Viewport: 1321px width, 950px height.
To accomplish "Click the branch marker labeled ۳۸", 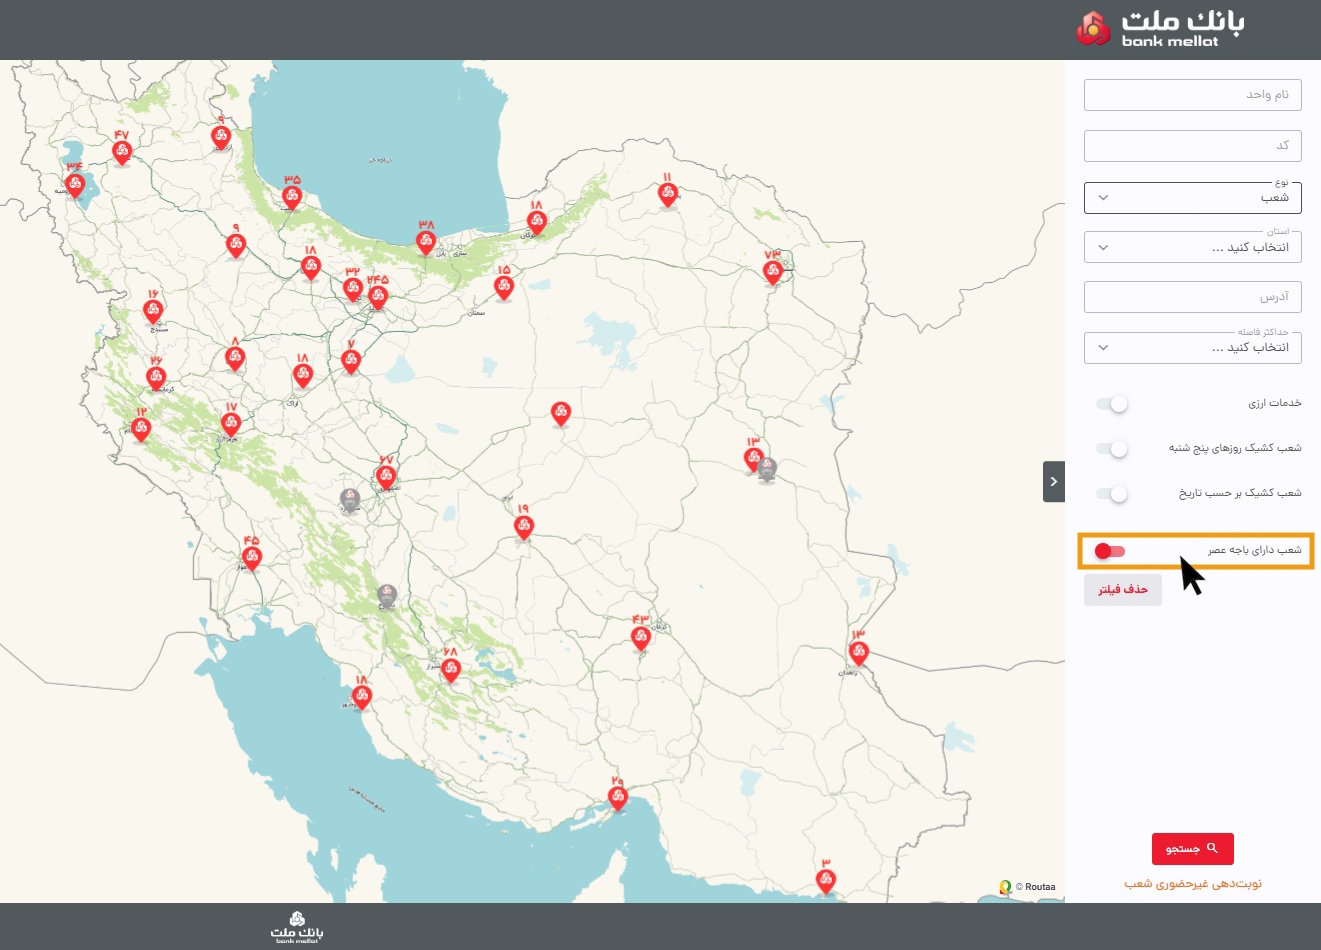I will click(x=426, y=242).
